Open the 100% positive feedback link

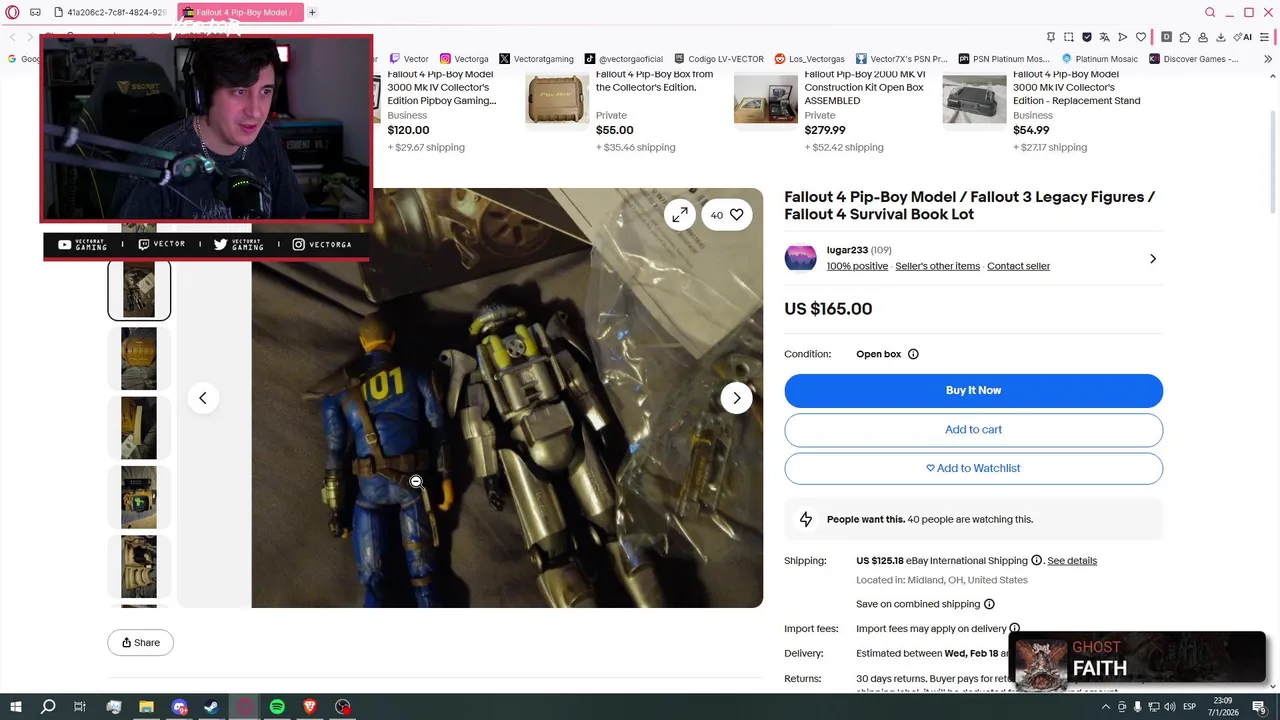tap(857, 266)
